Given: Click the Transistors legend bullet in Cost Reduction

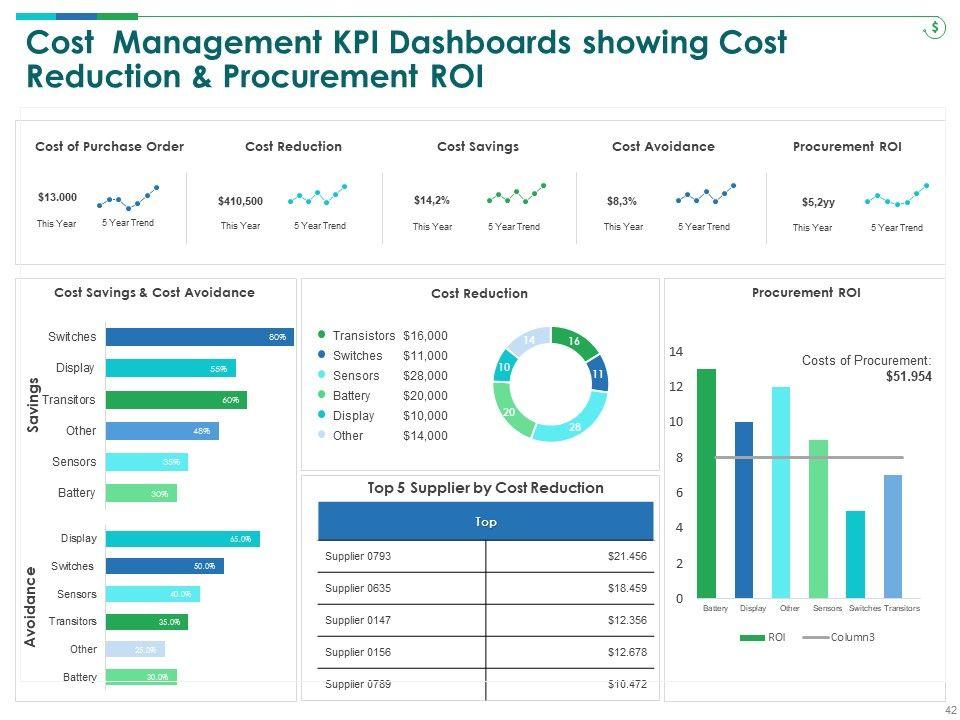Looking at the screenshot, I should pyautogui.click(x=322, y=336).
